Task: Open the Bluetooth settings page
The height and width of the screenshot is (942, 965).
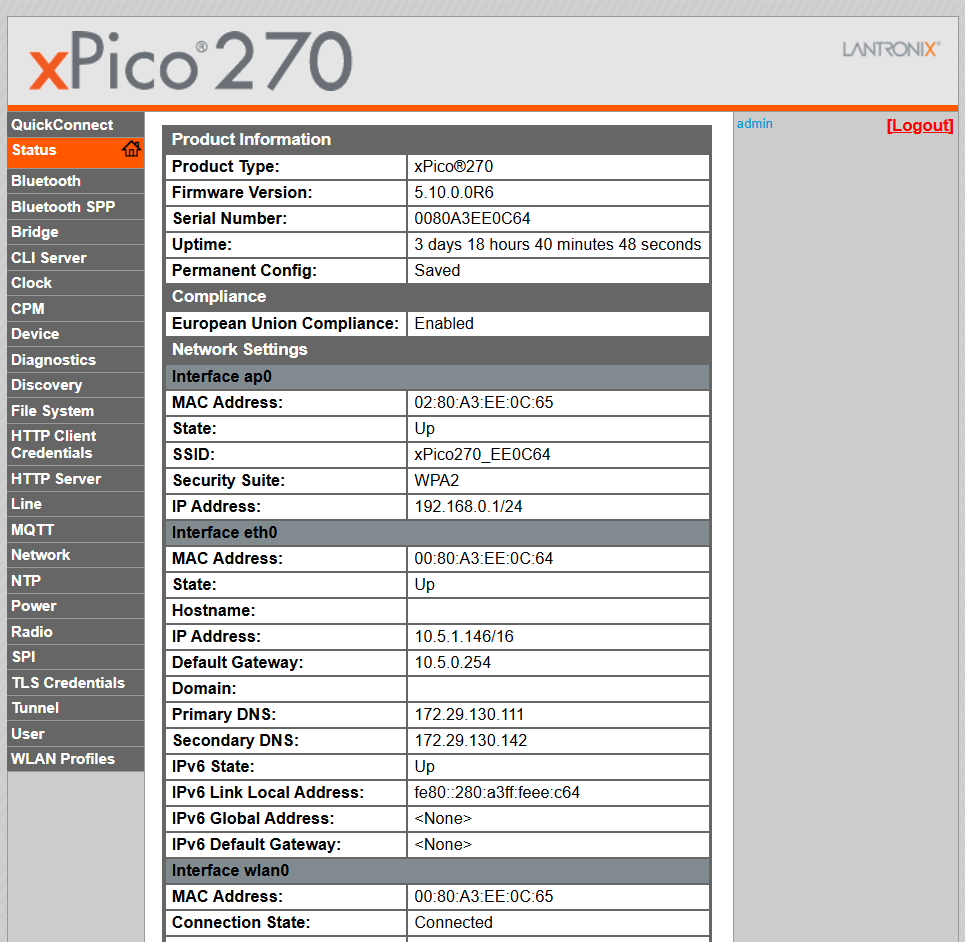Action: [43, 180]
